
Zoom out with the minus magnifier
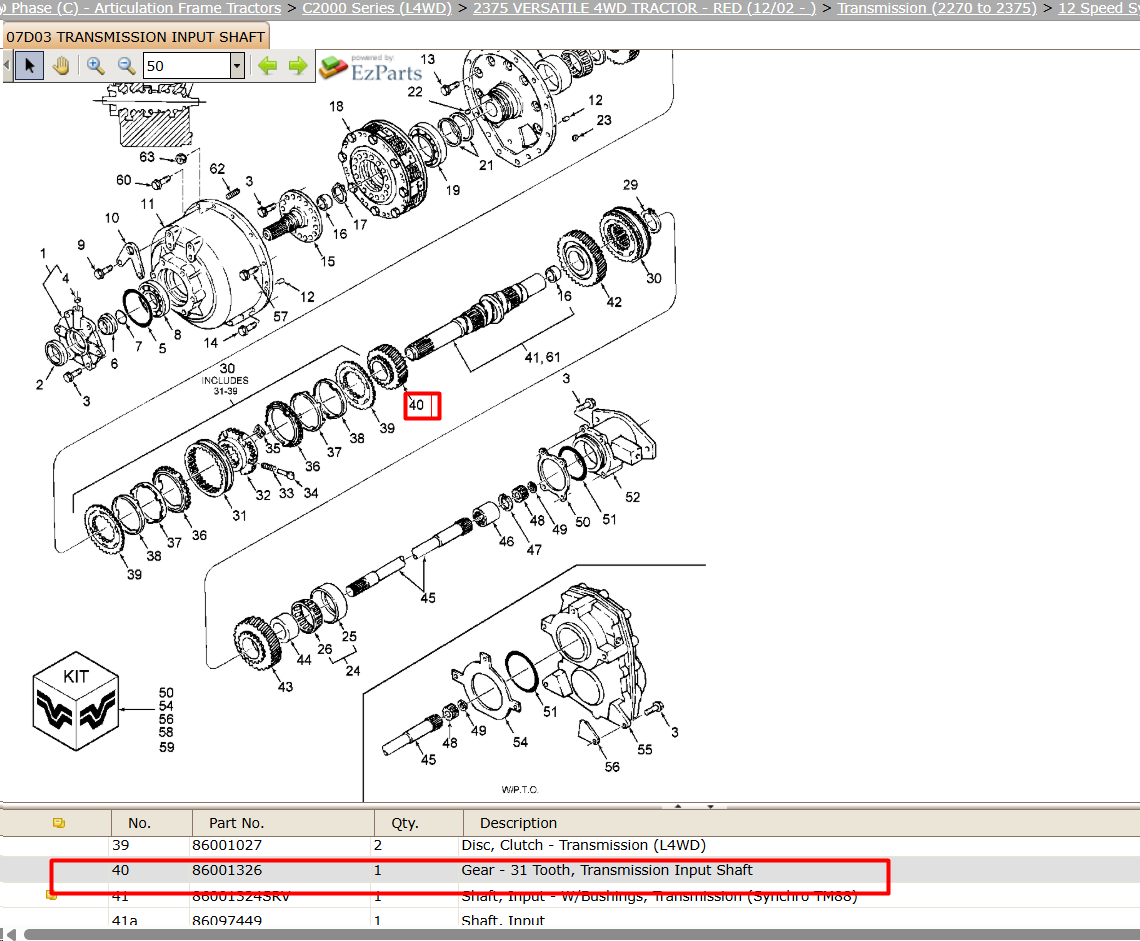pyautogui.click(x=127, y=66)
